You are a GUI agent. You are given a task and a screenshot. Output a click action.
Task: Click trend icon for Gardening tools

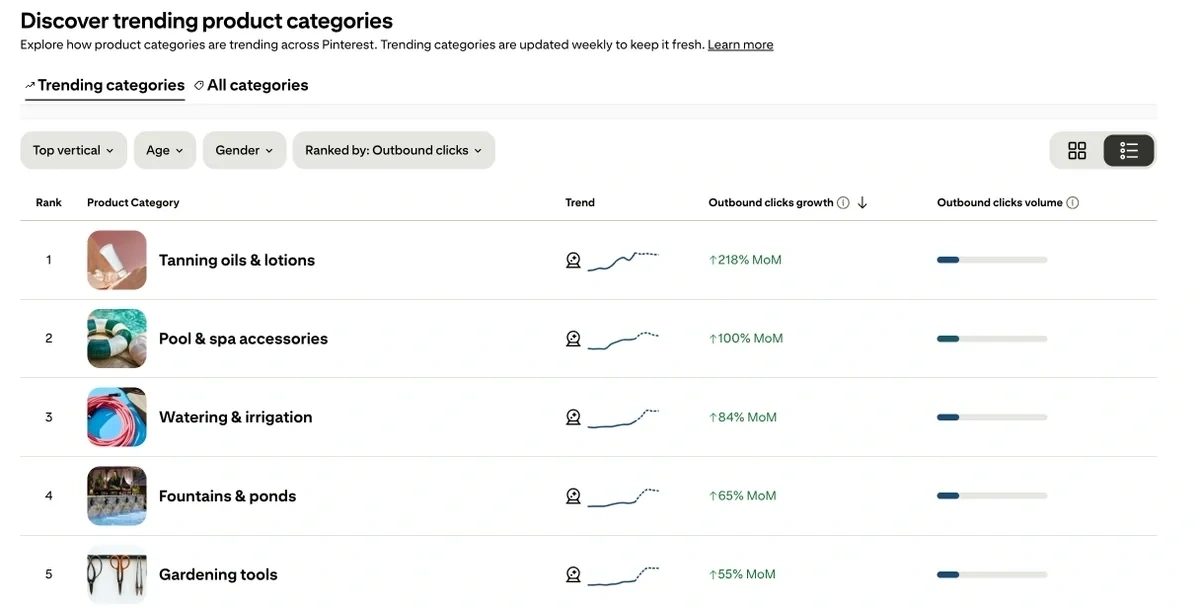click(x=573, y=575)
